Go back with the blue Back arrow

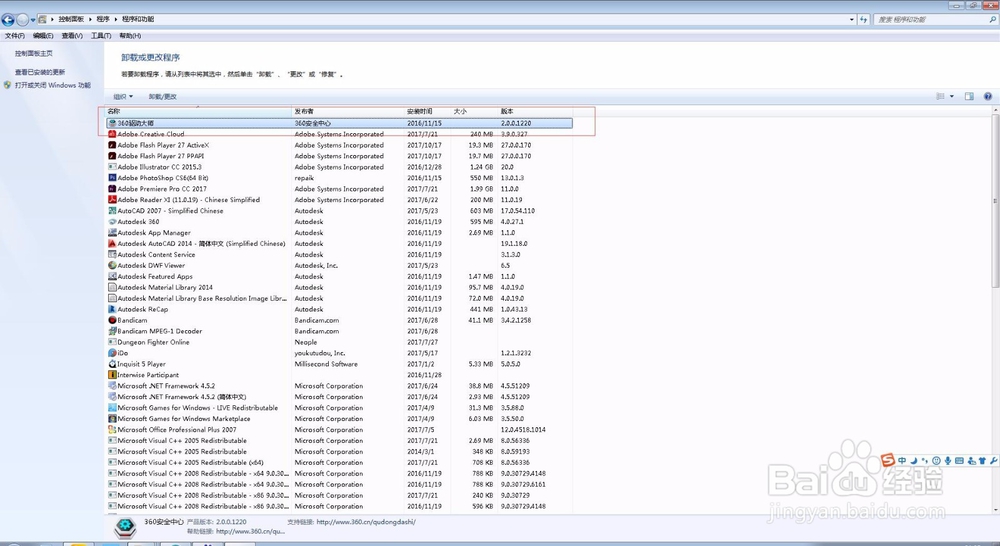8,20
